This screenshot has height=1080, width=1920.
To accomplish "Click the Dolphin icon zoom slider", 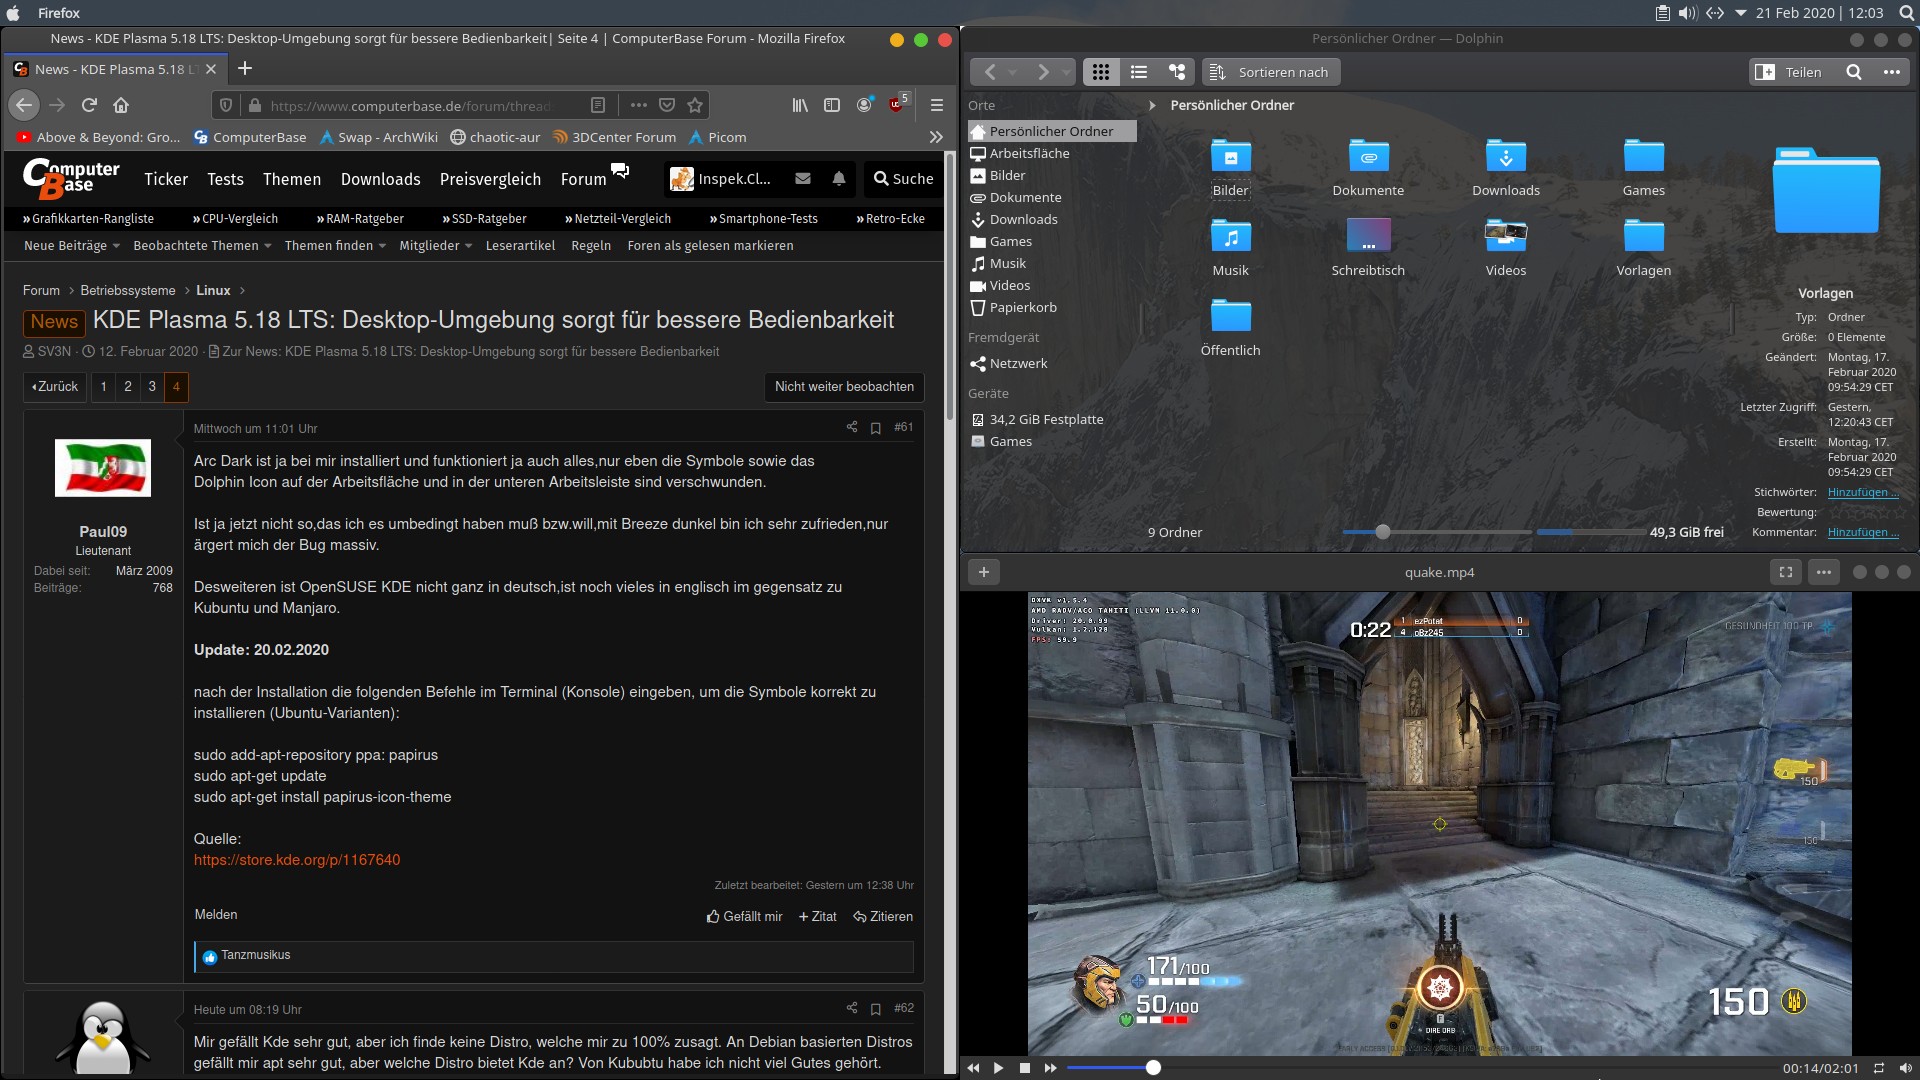I will 1382,532.
